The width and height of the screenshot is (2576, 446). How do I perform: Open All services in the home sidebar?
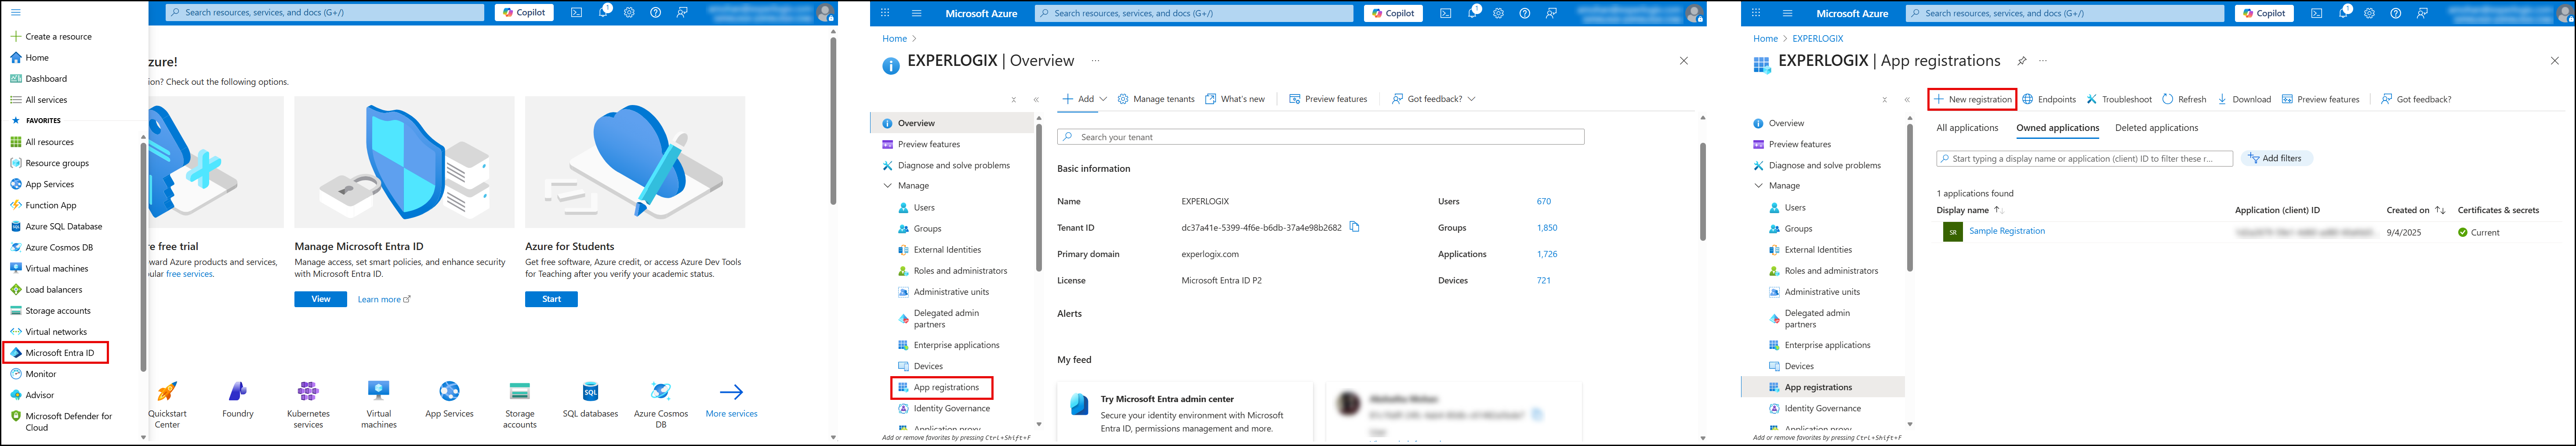click(46, 100)
